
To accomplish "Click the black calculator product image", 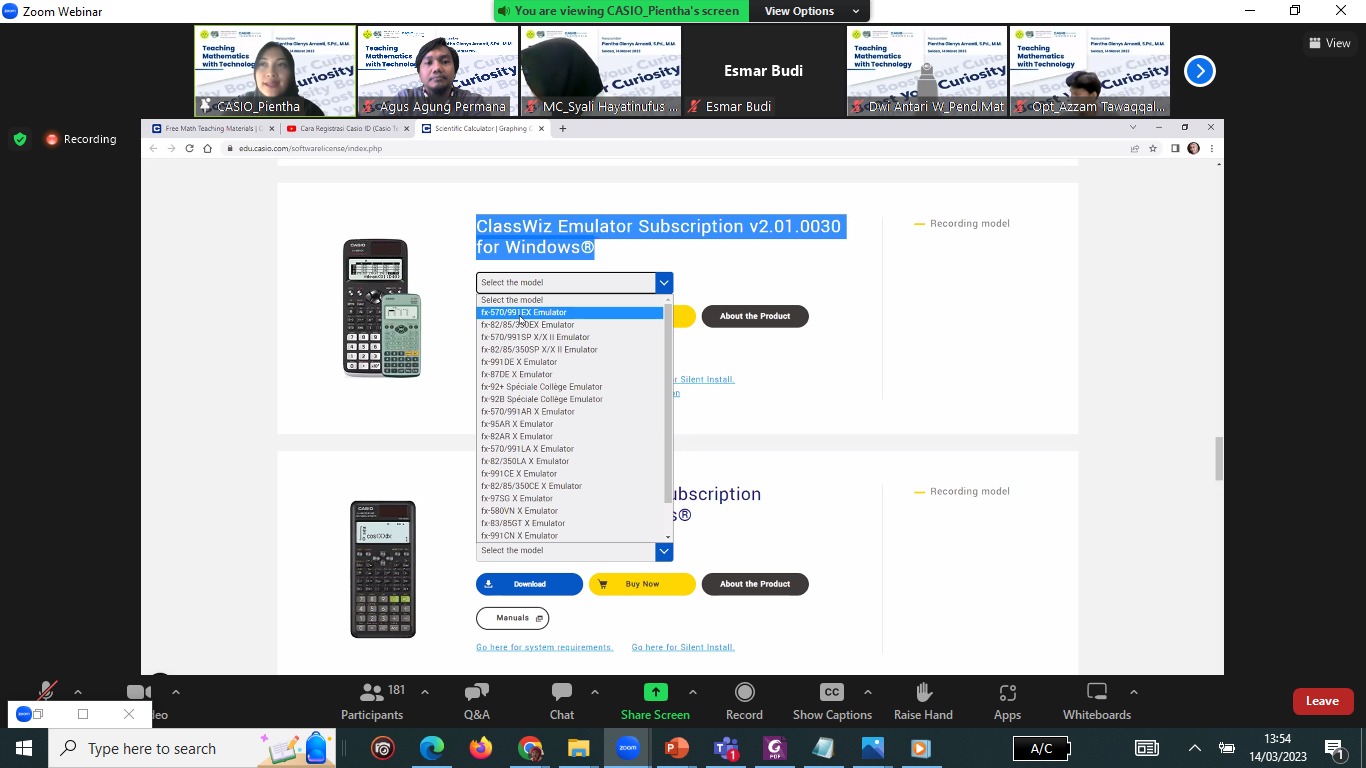I will click(x=383, y=569).
